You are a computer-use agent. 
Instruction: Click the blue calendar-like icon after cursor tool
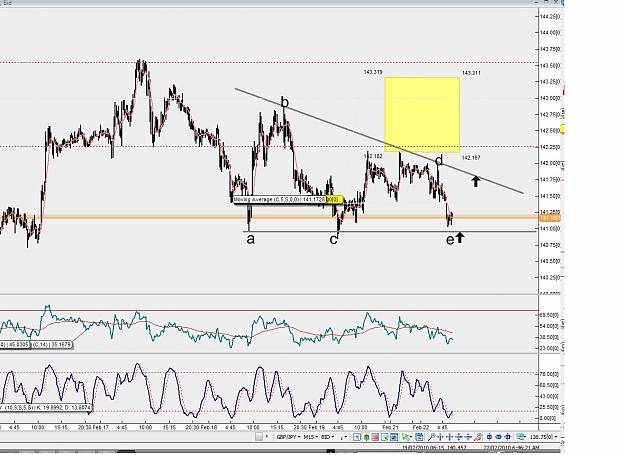pos(419,437)
